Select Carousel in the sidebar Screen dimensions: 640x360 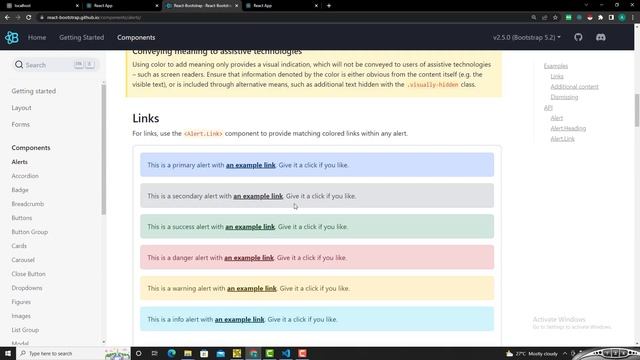click(x=23, y=260)
